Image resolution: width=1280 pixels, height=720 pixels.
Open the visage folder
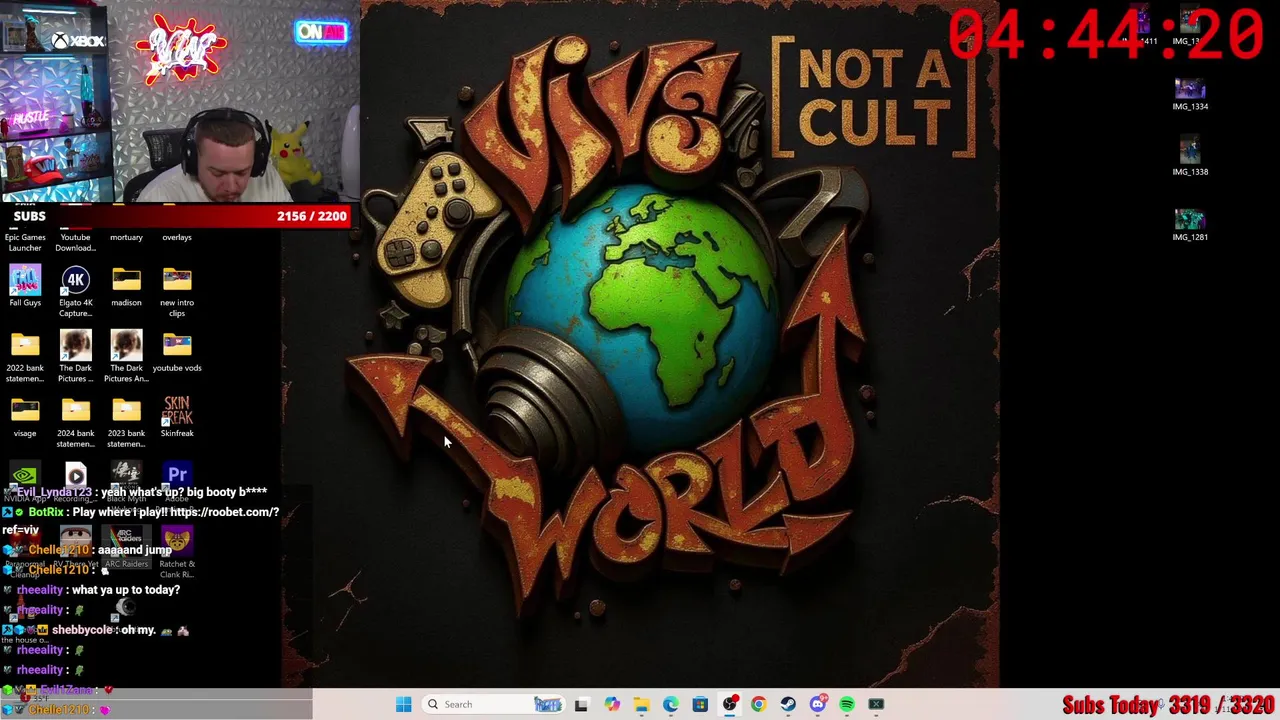pyautogui.click(x=25, y=418)
